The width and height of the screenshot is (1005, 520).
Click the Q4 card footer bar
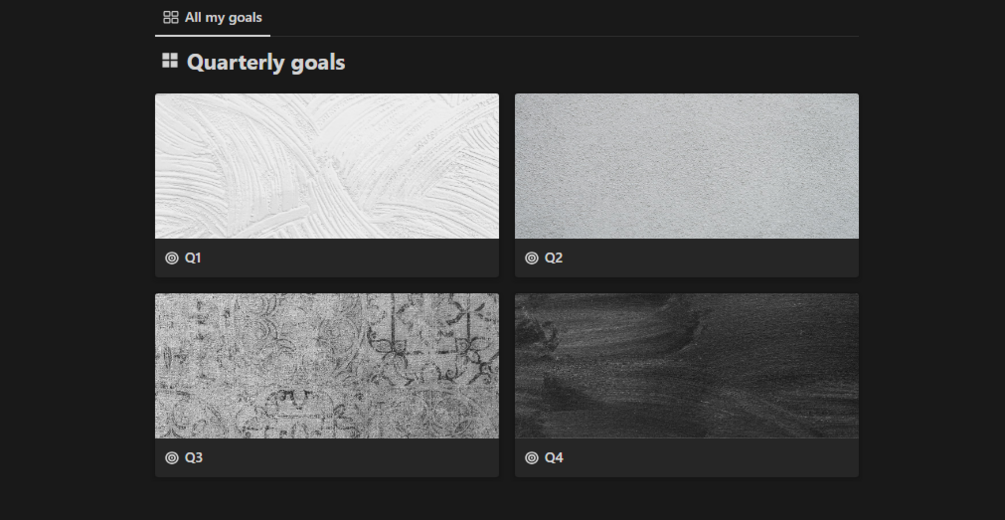coord(686,458)
